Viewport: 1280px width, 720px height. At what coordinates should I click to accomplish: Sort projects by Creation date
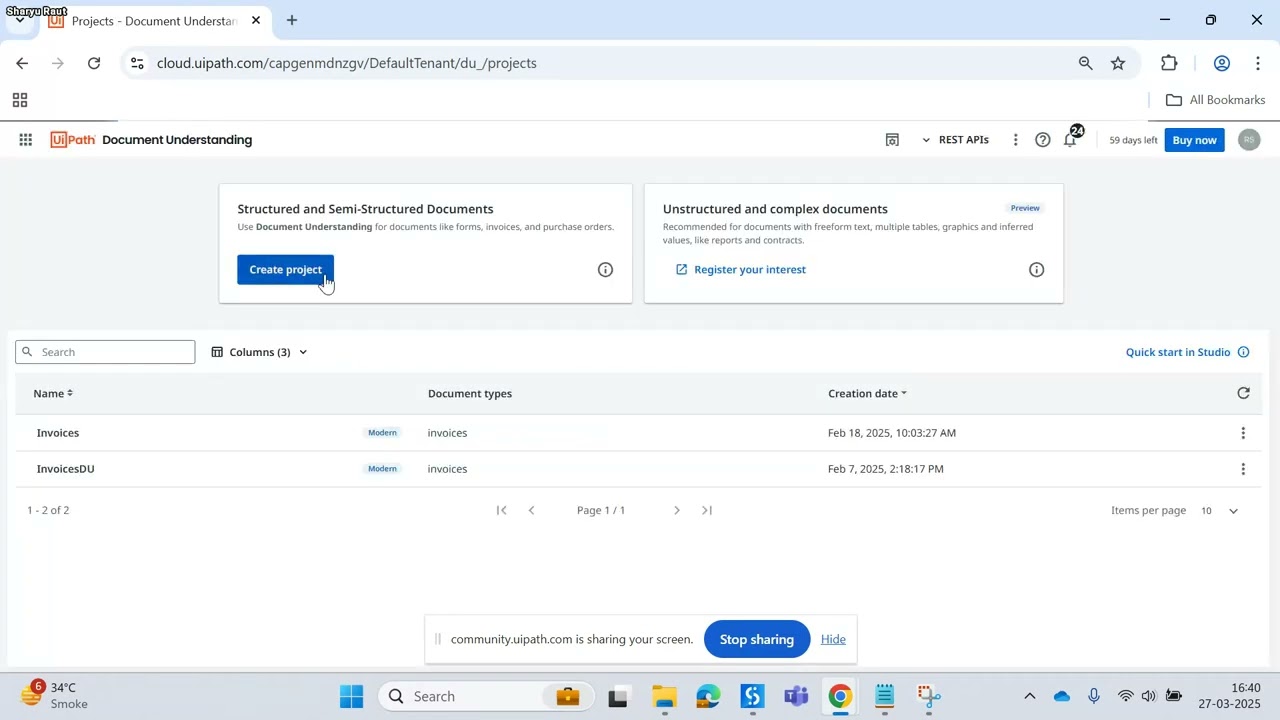(867, 394)
